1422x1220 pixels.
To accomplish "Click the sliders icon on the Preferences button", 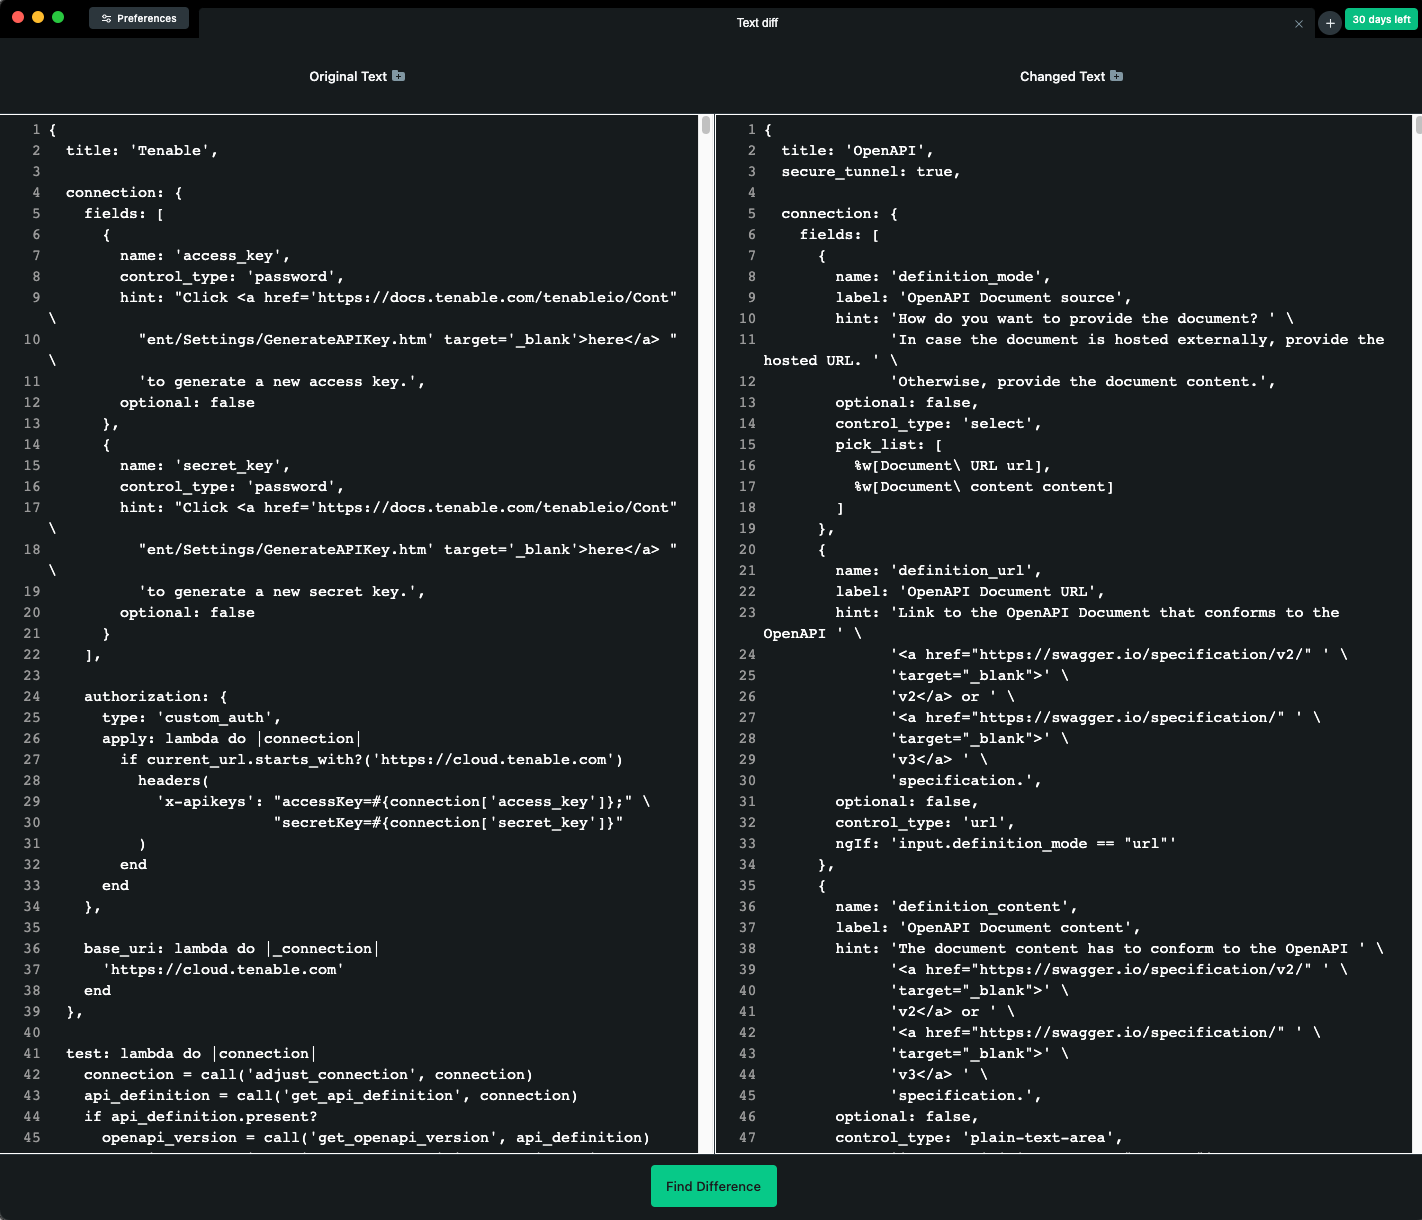I will click(x=104, y=17).
